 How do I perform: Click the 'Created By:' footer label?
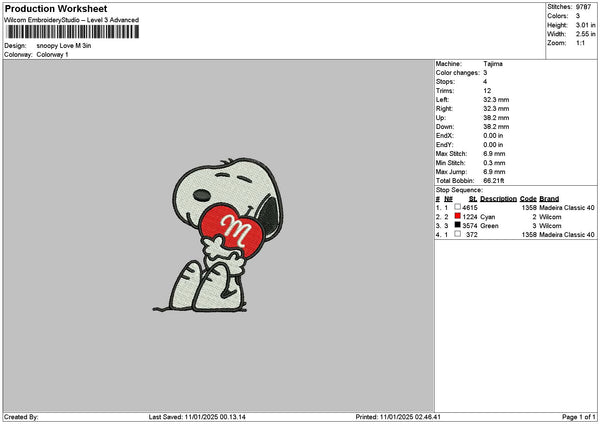21,417
